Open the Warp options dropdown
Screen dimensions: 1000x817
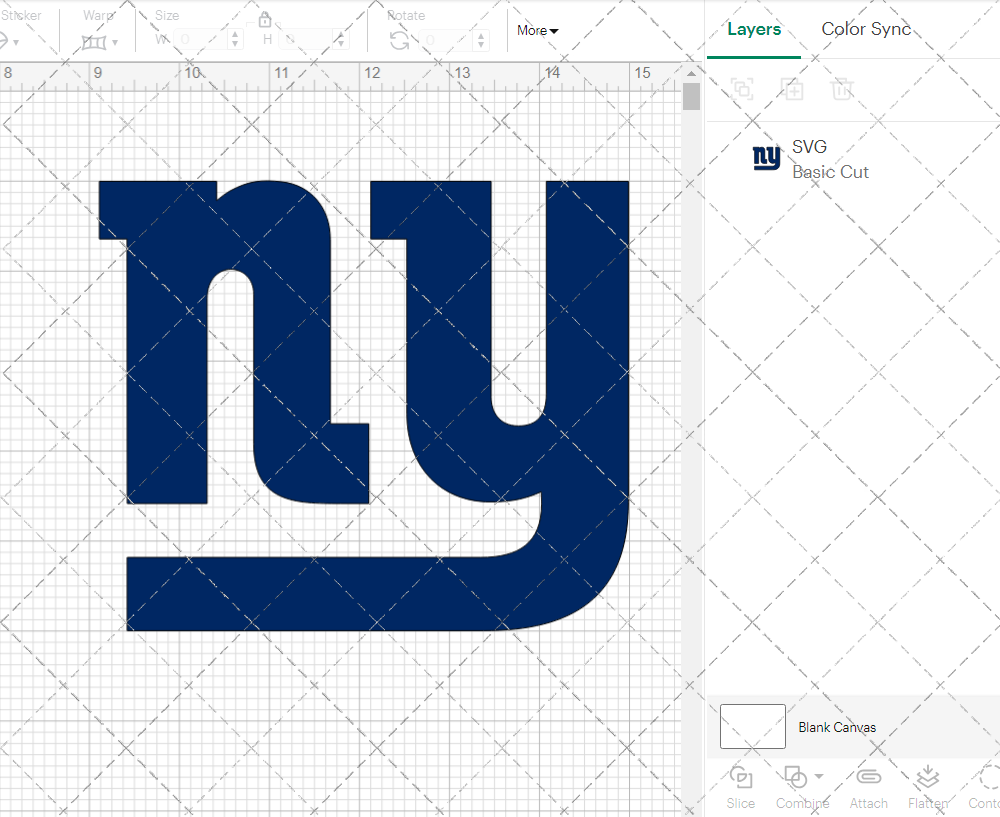click(115, 43)
